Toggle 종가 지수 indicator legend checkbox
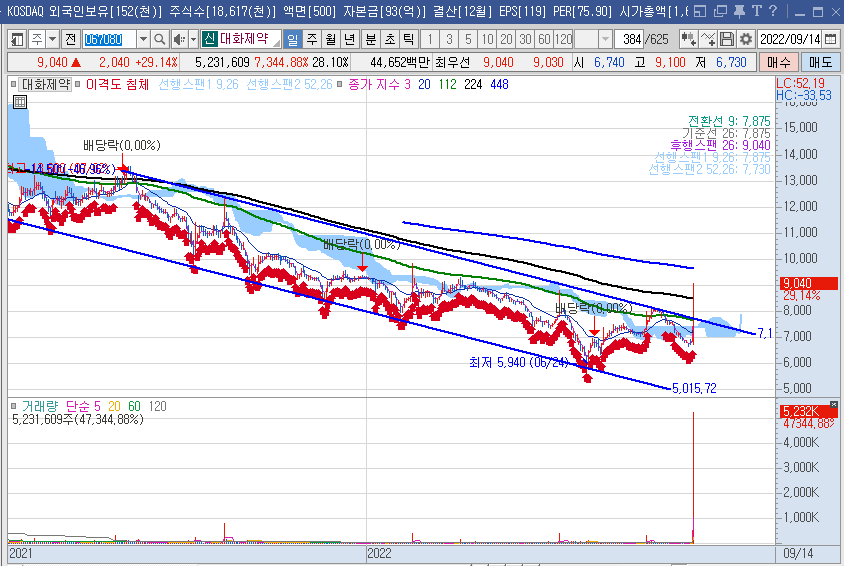 (x=340, y=84)
